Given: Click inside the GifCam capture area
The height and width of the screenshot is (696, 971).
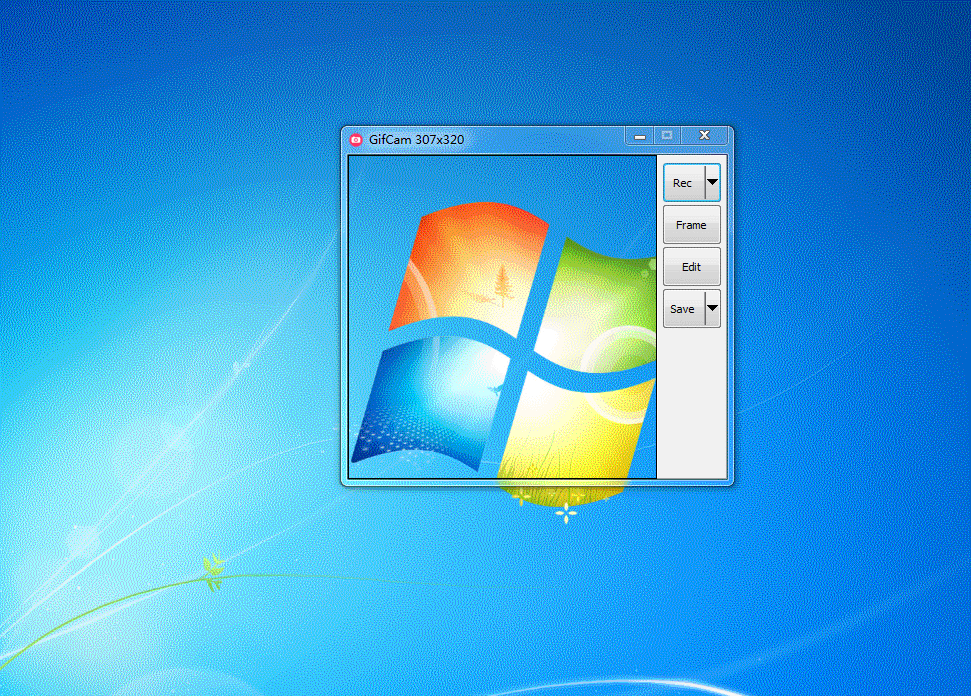Looking at the screenshot, I should tap(502, 317).
